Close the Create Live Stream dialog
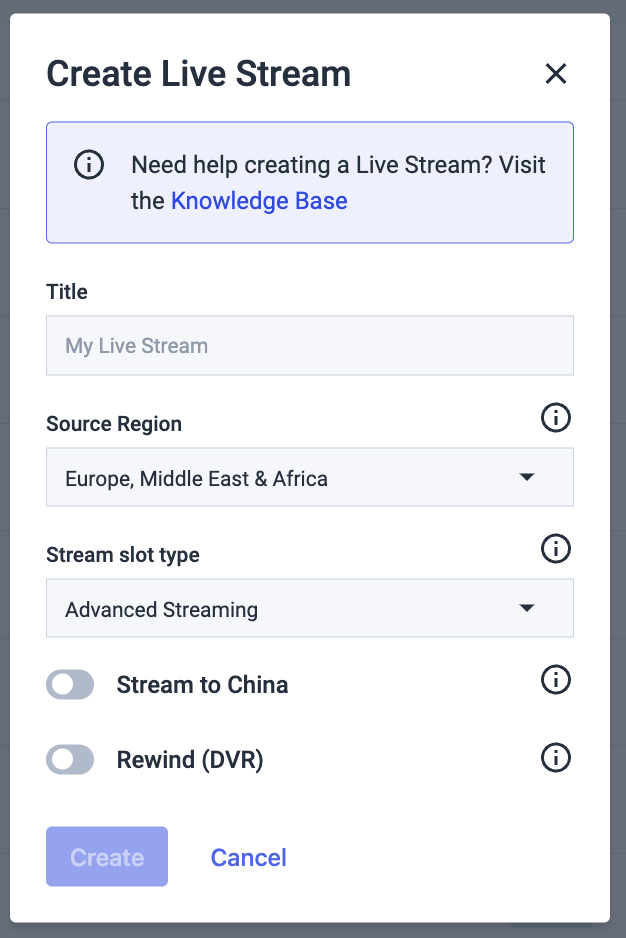The height and width of the screenshot is (938, 626). tap(556, 74)
